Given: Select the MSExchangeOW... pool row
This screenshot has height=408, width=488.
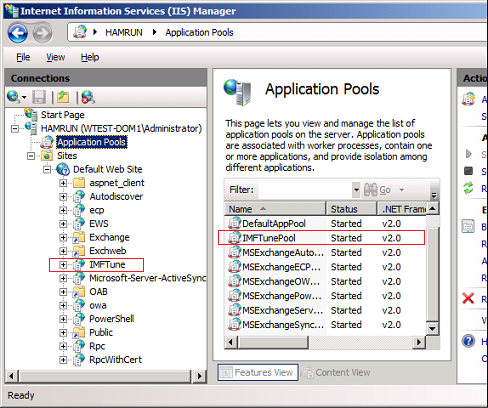Looking at the screenshot, I should click(x=326, y=281).
